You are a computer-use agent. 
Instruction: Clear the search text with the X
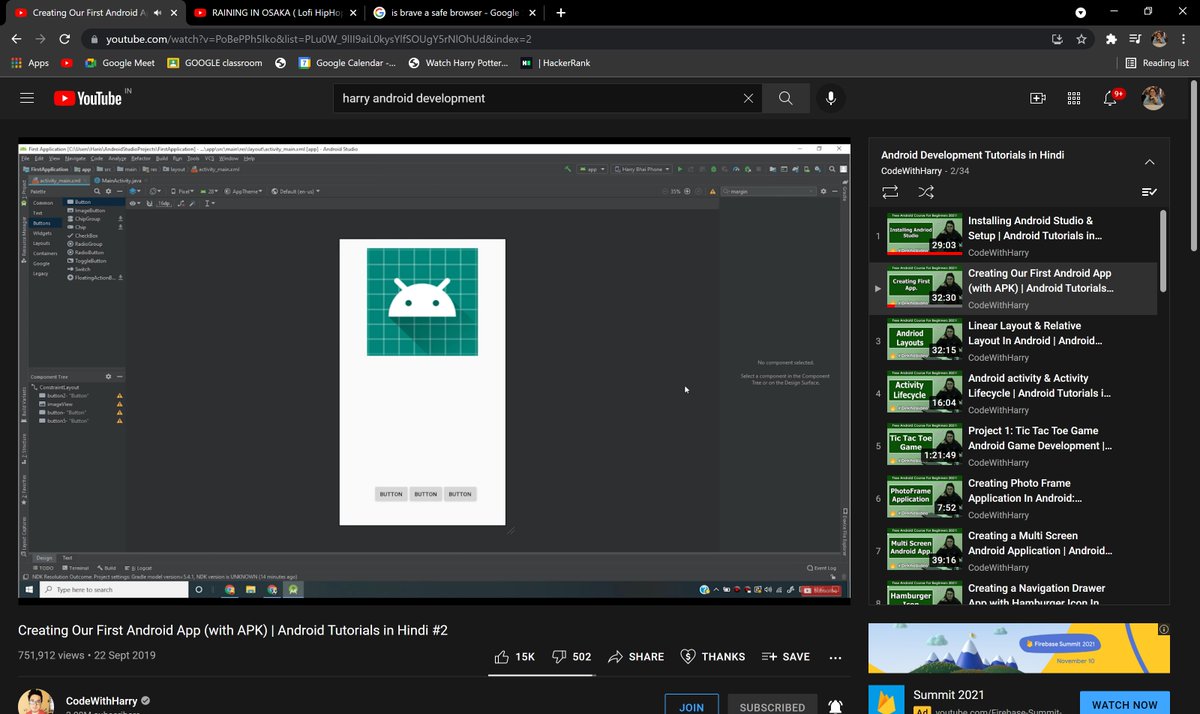tap(748, 98)
